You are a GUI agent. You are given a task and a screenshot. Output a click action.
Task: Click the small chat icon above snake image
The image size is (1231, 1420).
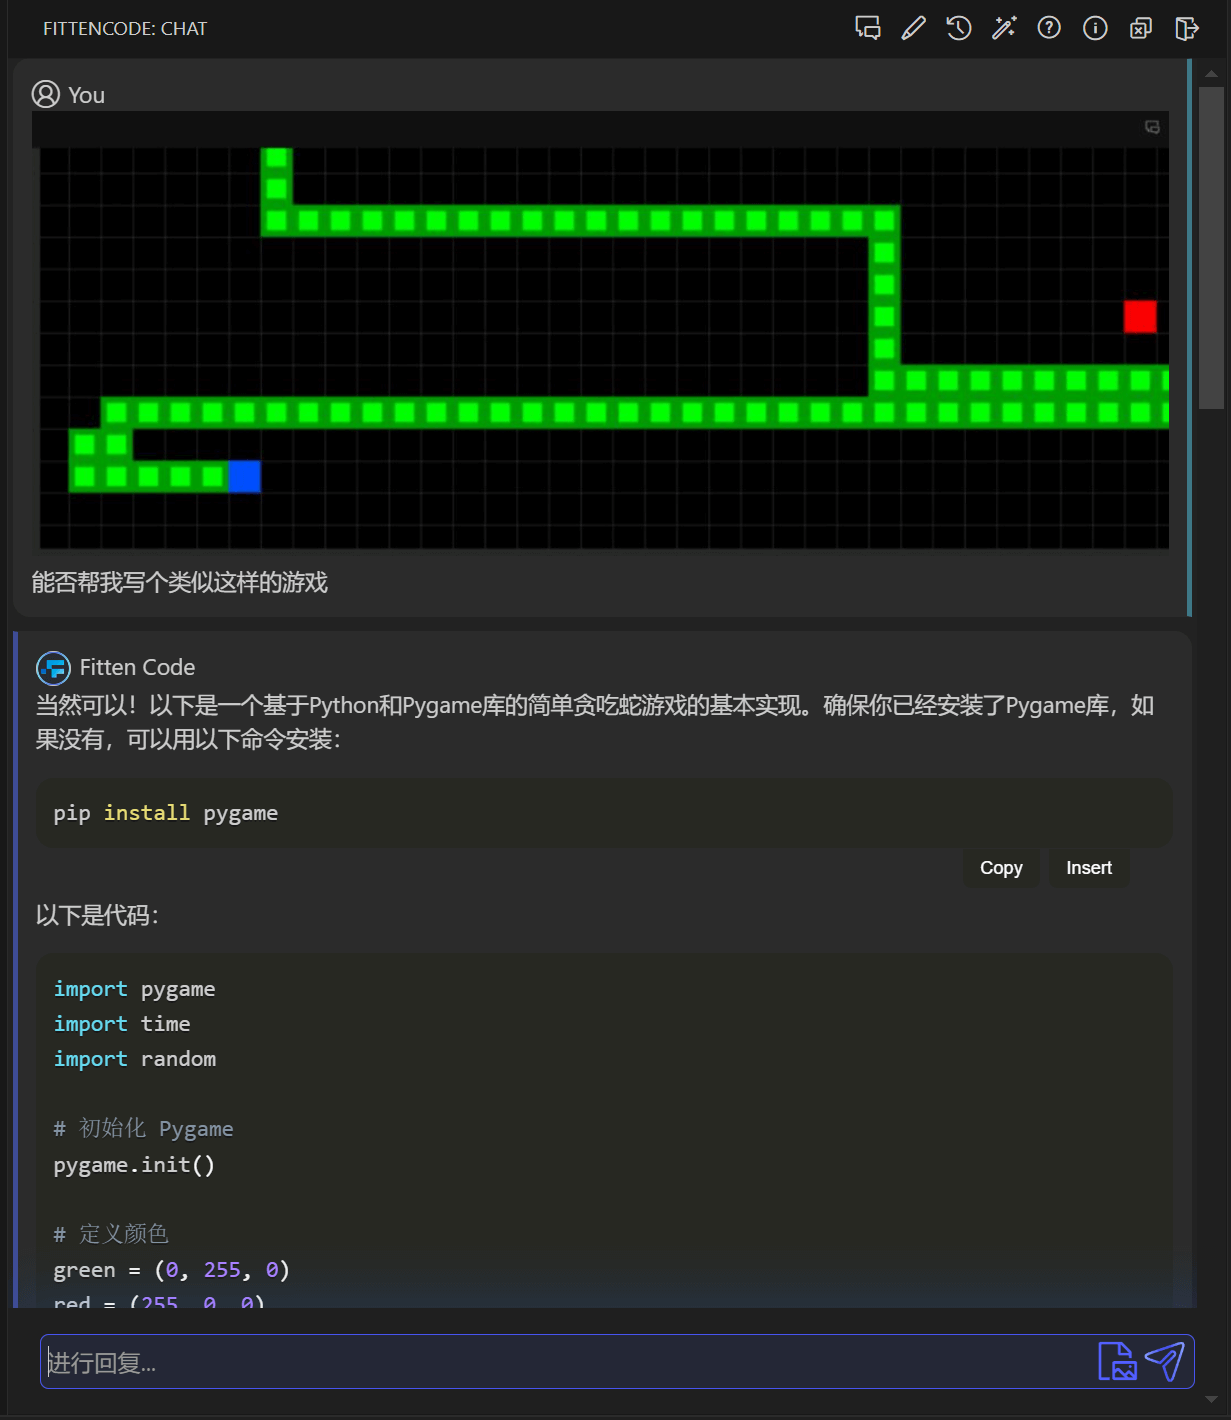(x=1152, y=127)
